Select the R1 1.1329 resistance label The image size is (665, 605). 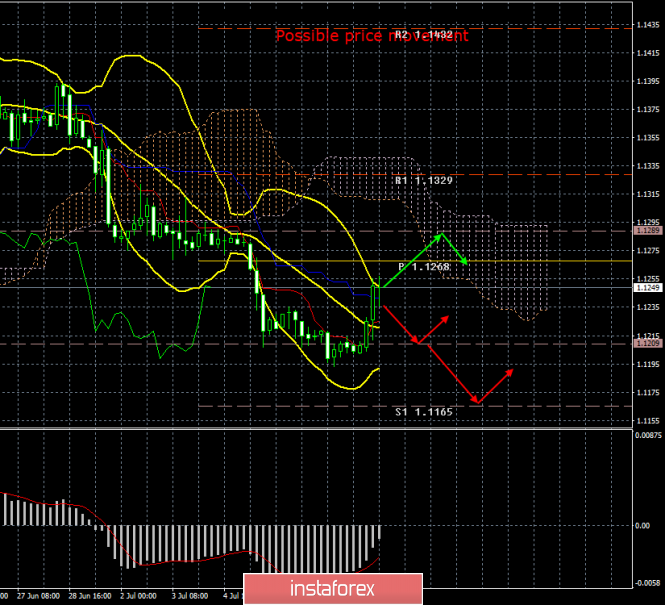coord(424,180)
